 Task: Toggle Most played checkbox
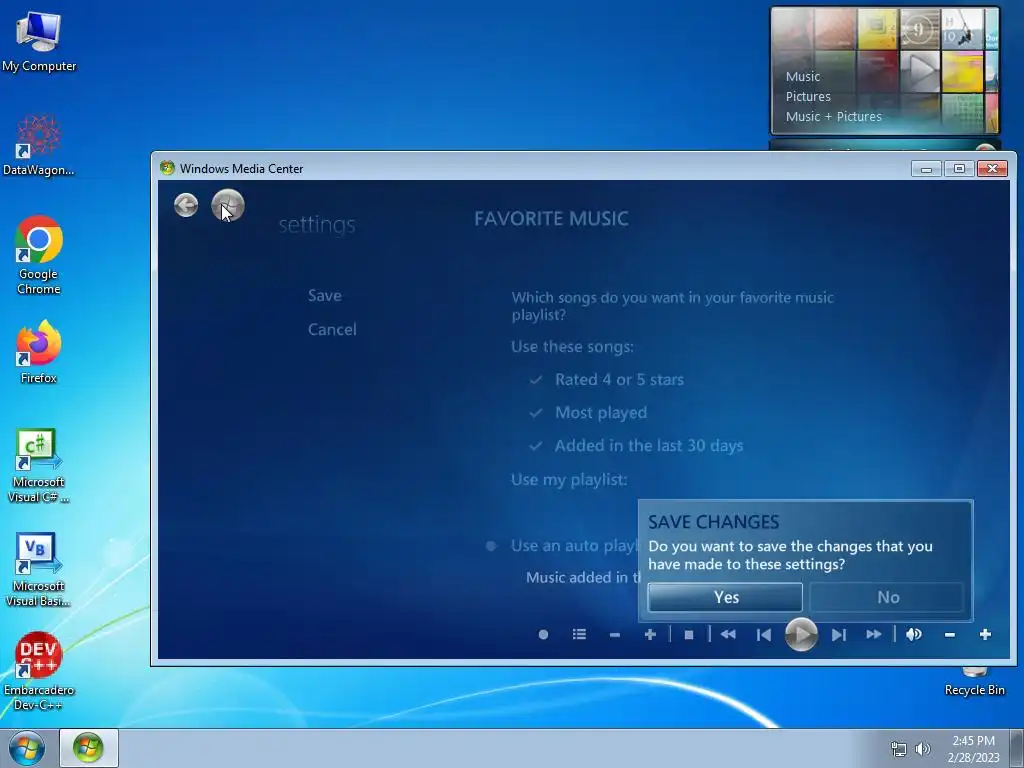tap(536, 413)
